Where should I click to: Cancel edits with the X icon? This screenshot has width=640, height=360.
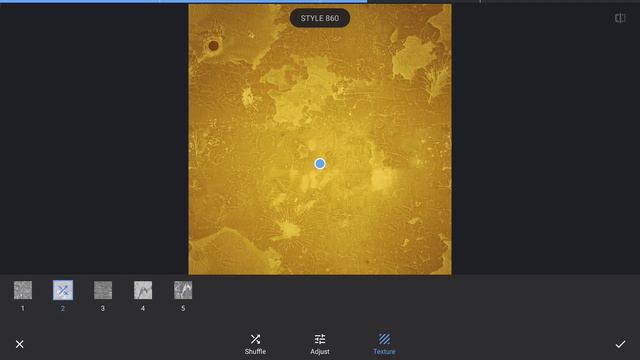pos(20,344)
